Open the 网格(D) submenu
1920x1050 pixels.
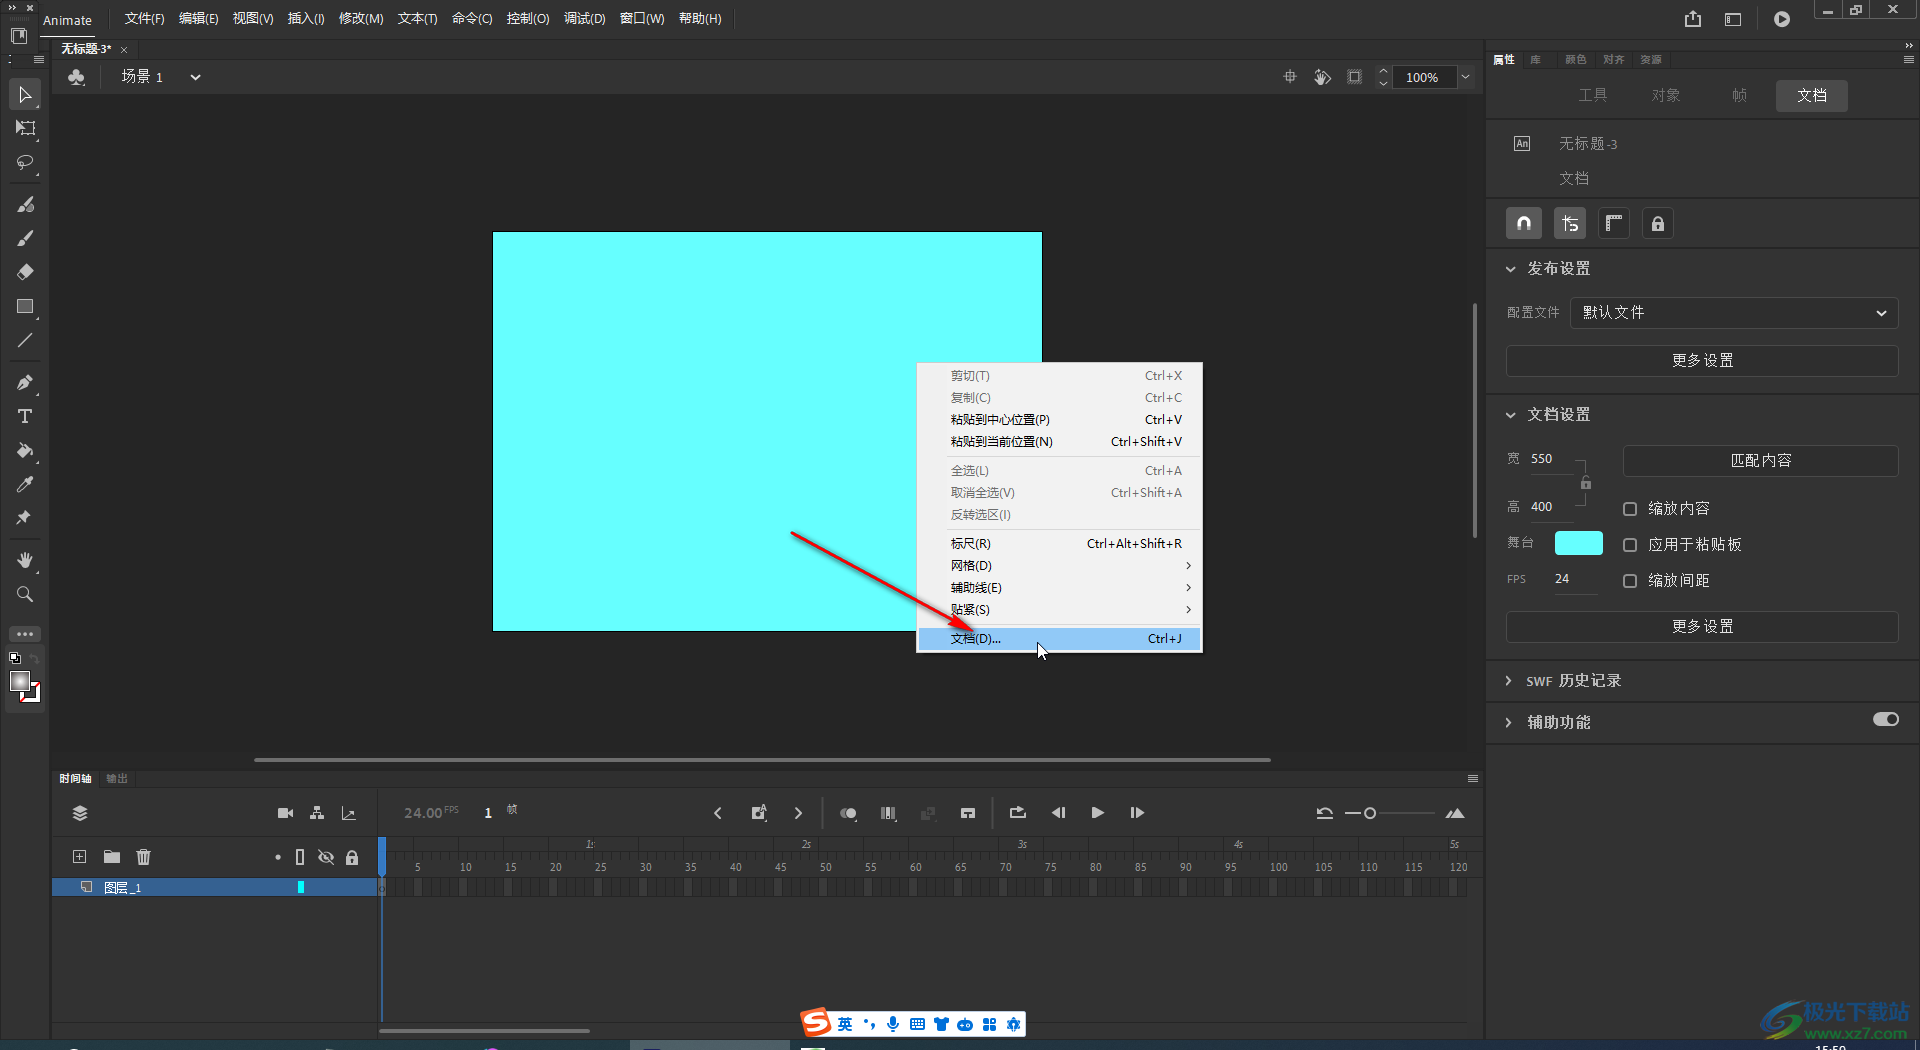pyautogui.click(x=1059, y=566)
